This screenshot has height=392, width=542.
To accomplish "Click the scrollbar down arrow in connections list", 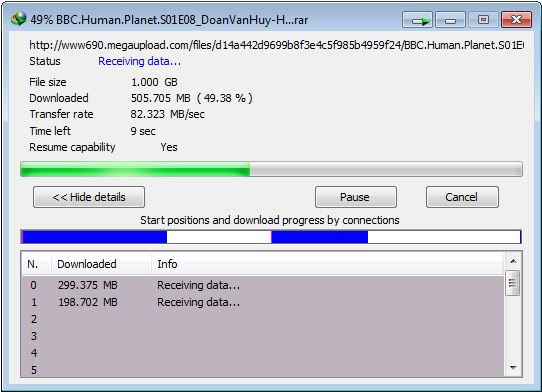I will click(513, 367).
